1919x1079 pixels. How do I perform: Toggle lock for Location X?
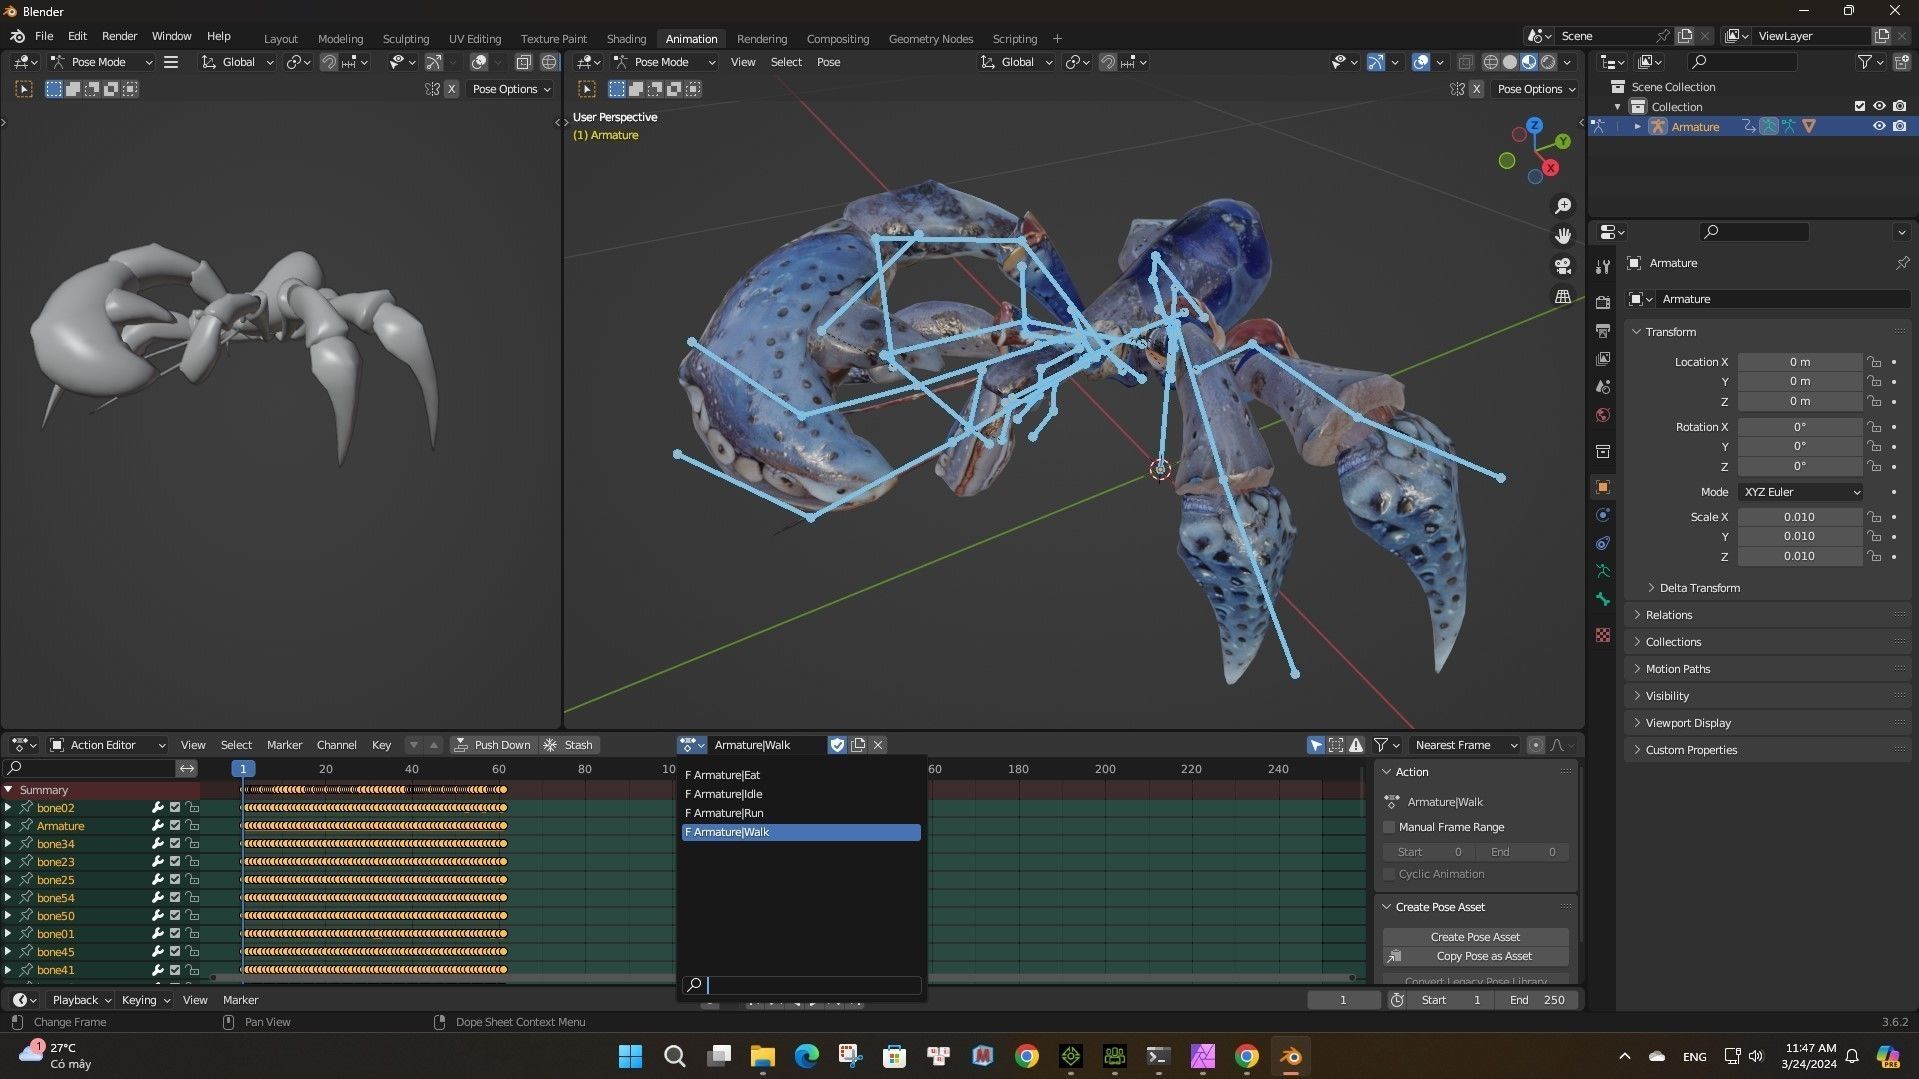point(1874,362)
